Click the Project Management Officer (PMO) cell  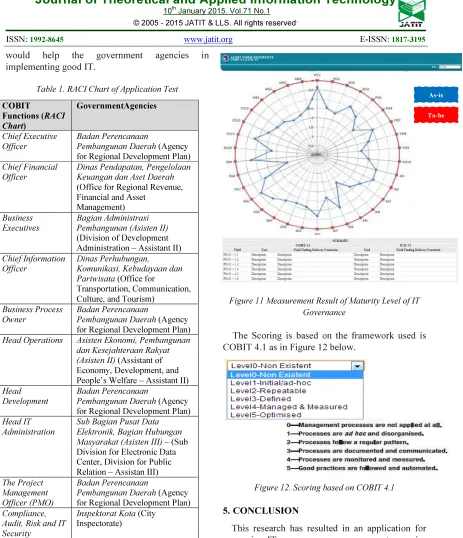(x=36, y=492)
